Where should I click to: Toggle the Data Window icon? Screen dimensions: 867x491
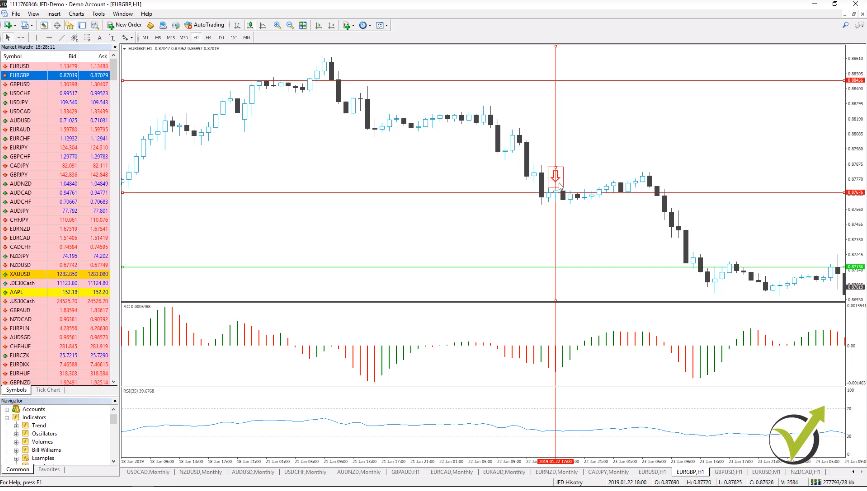(57, 25)
